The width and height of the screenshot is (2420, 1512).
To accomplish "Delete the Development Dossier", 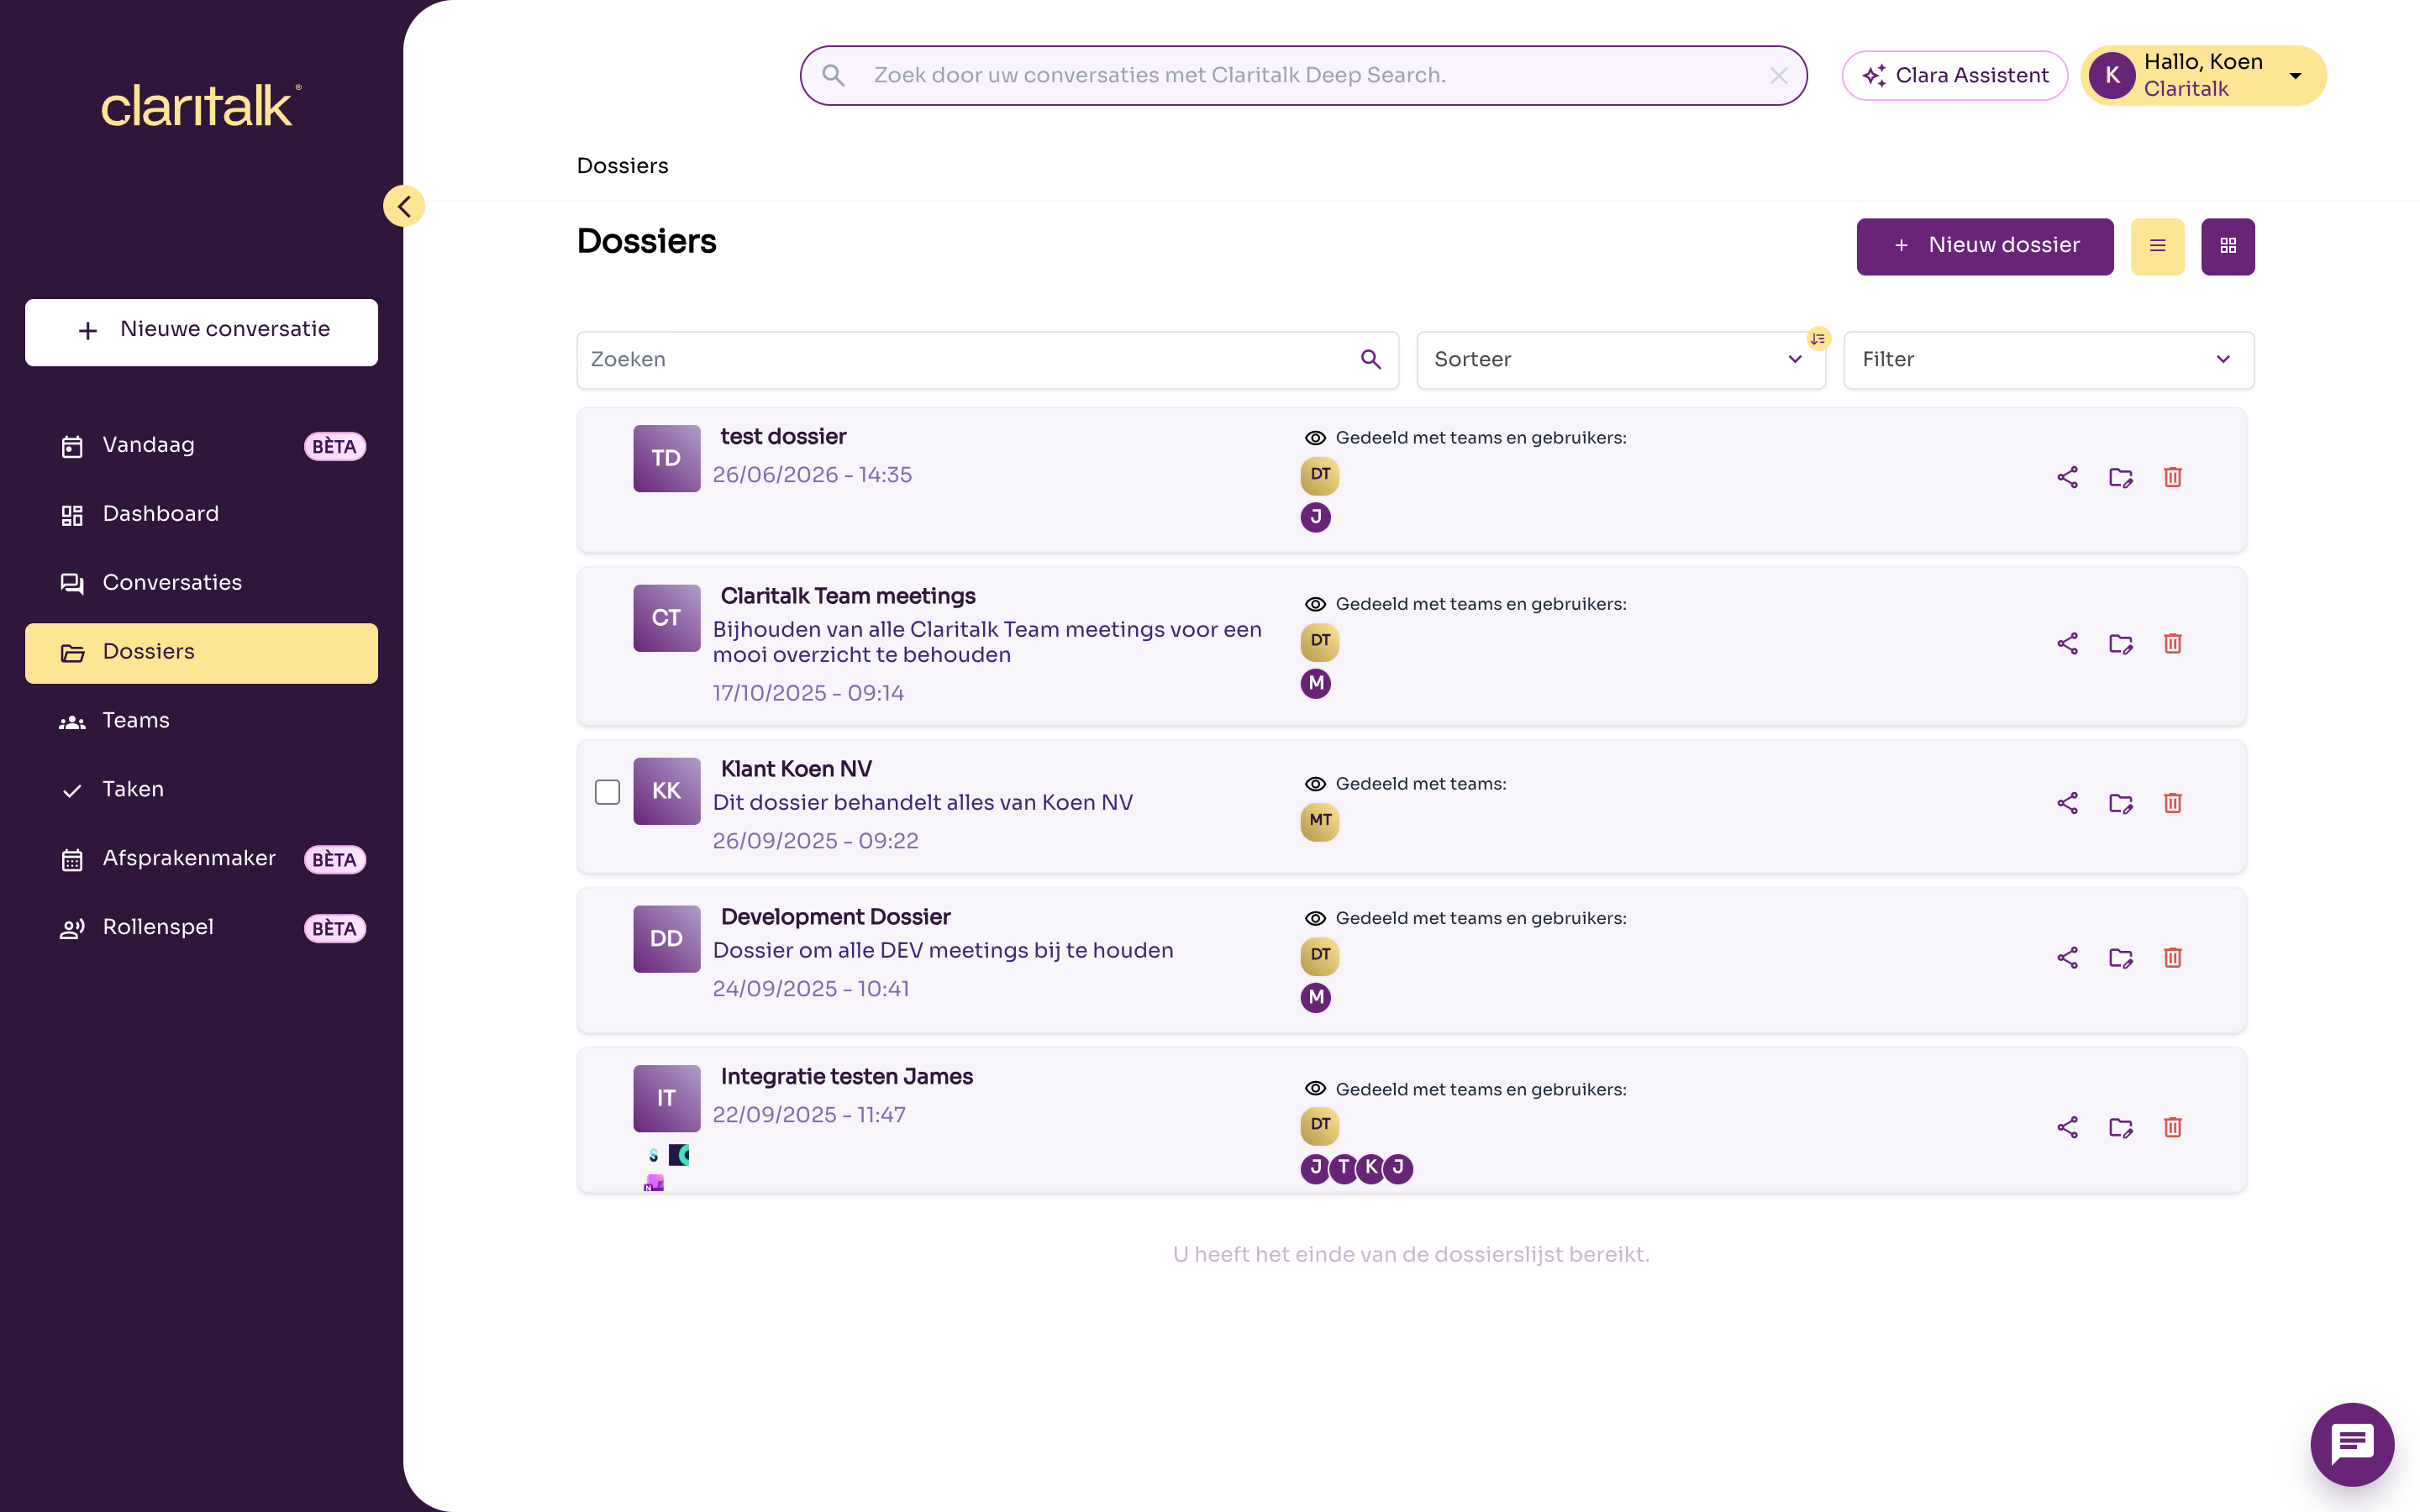I will (2172, 957).
